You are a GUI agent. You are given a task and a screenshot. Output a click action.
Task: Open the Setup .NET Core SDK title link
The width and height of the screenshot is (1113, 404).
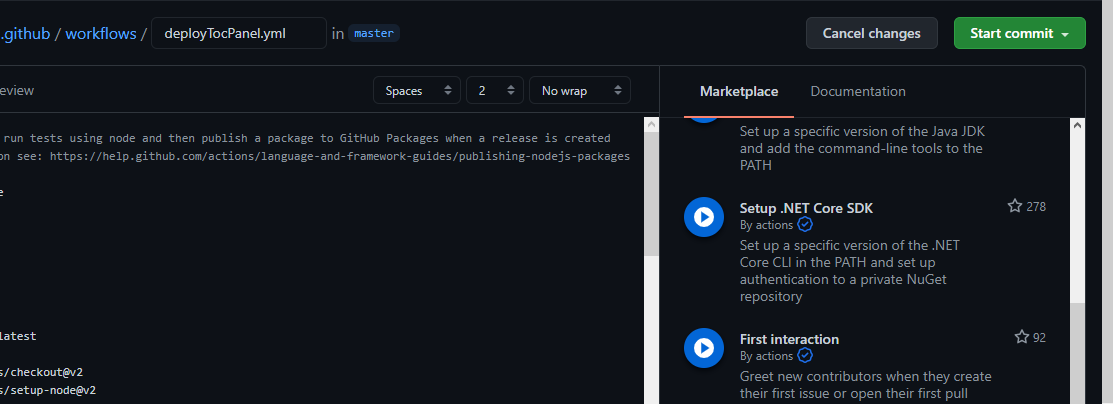[806, 208]
